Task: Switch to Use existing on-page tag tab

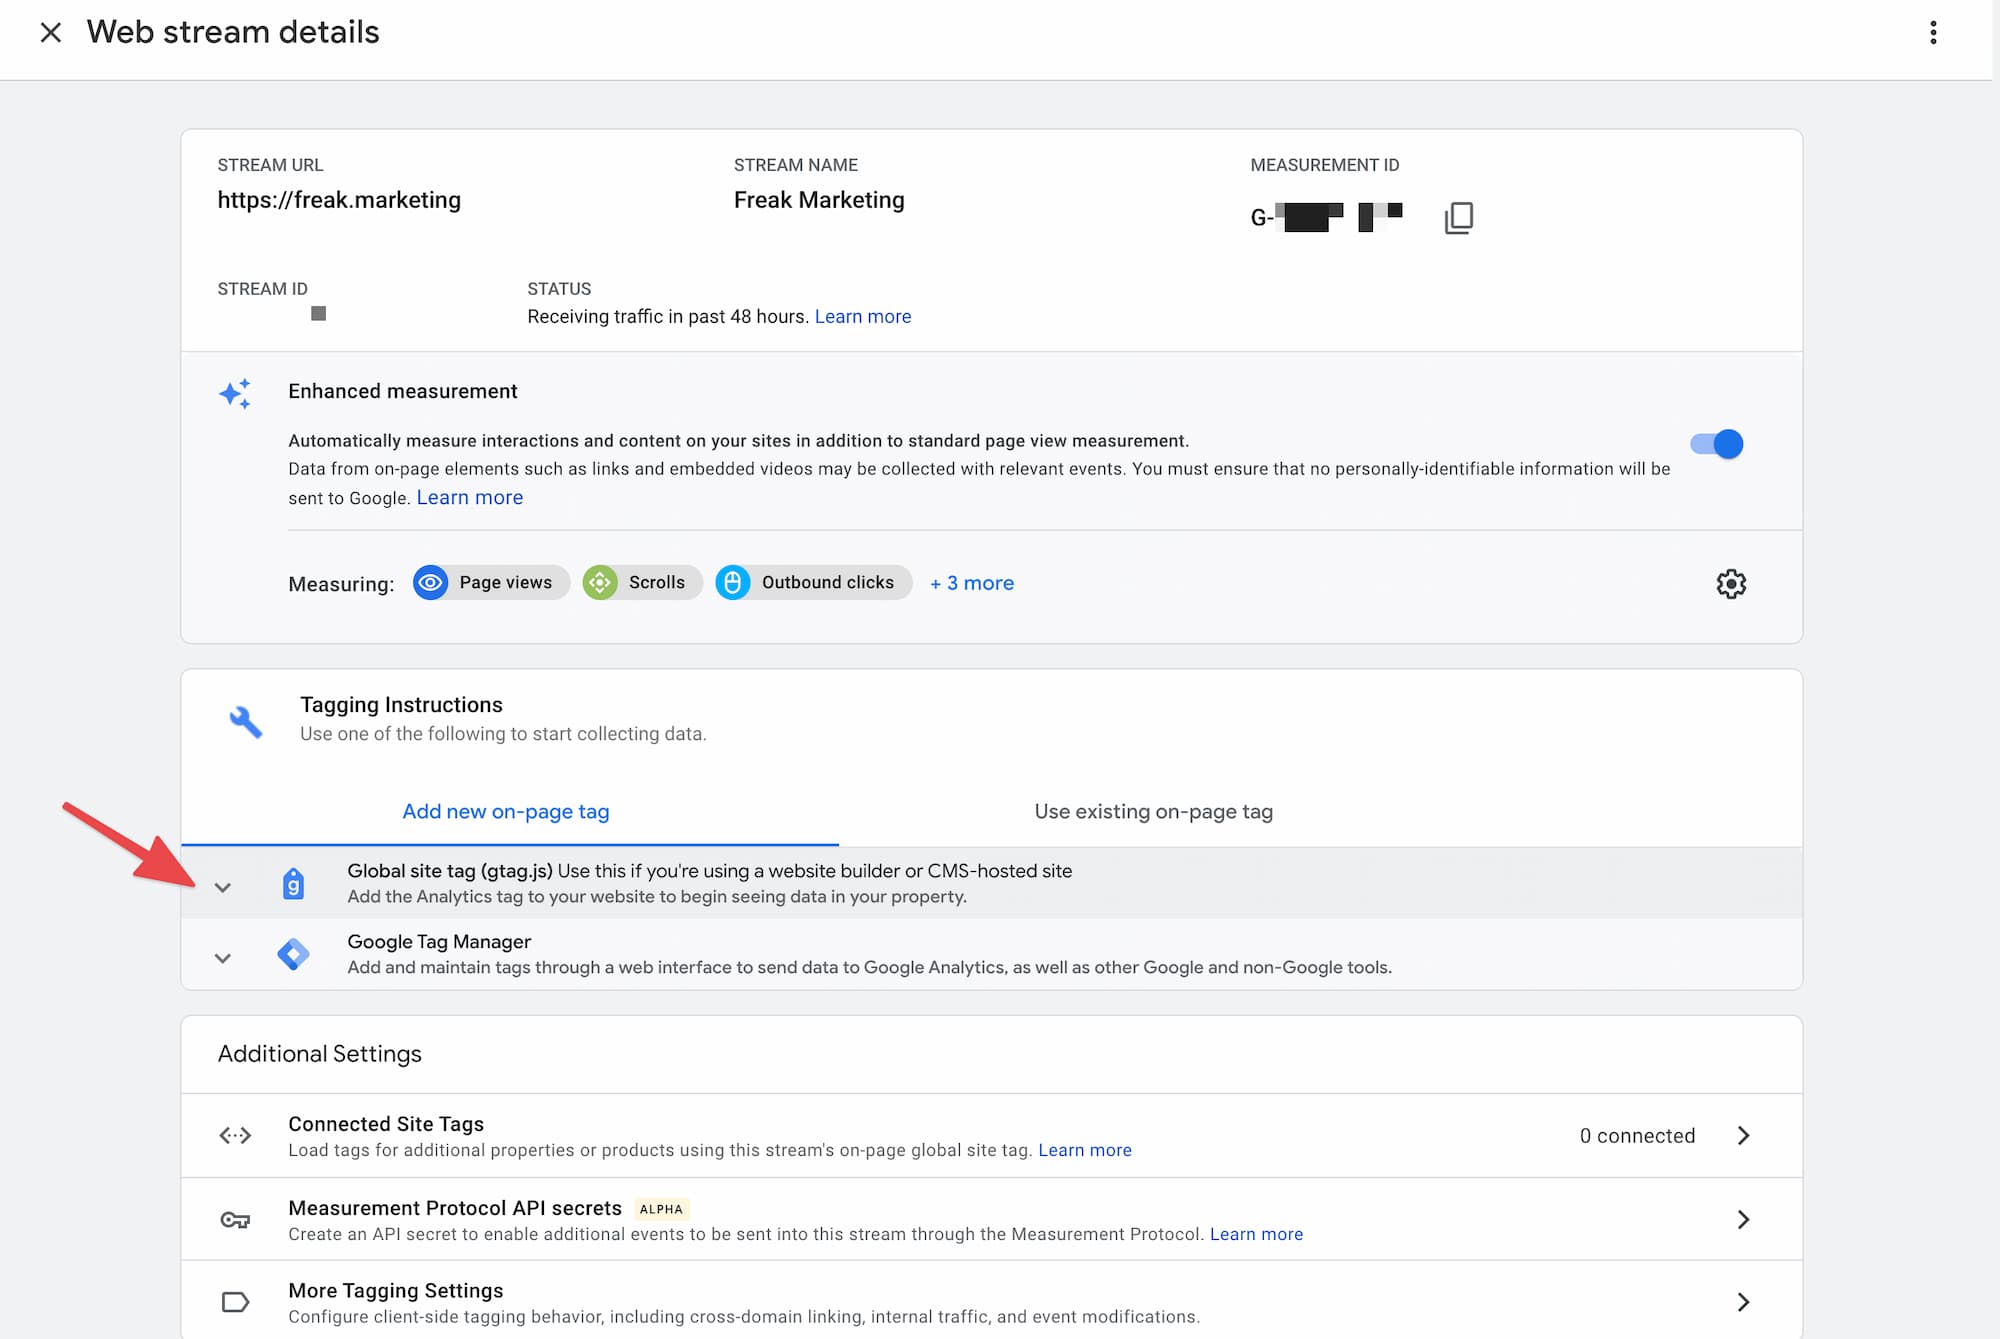Action: tap(1154, 812)
